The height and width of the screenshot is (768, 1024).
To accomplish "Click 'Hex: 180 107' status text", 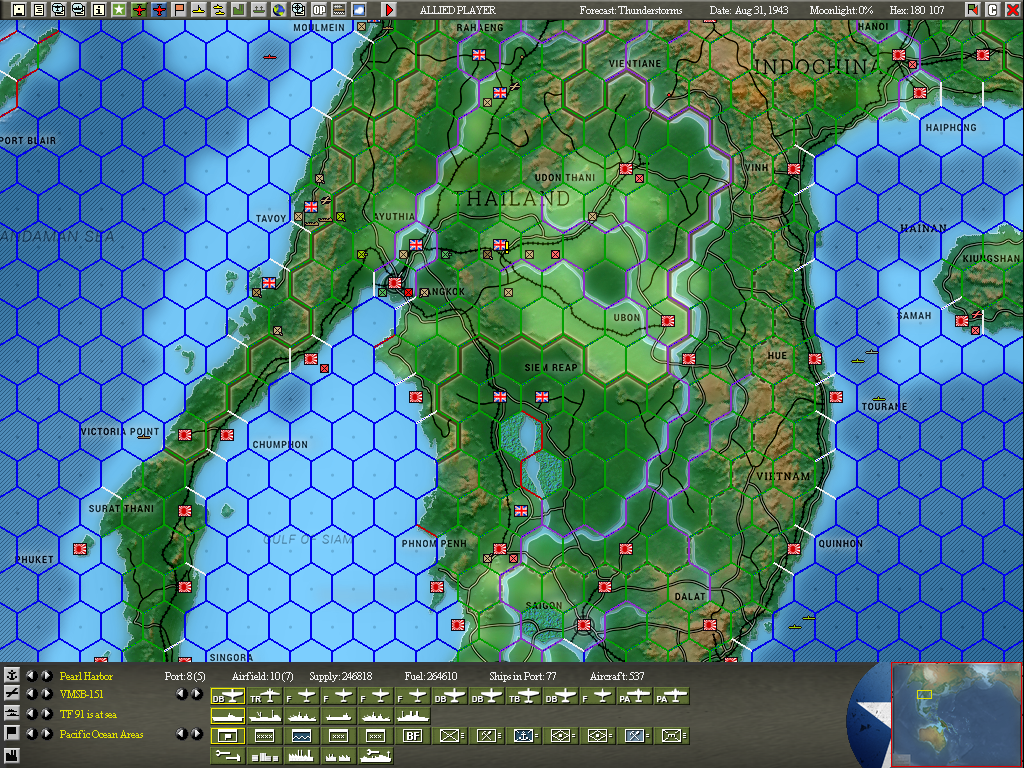I will coord(917,10).
